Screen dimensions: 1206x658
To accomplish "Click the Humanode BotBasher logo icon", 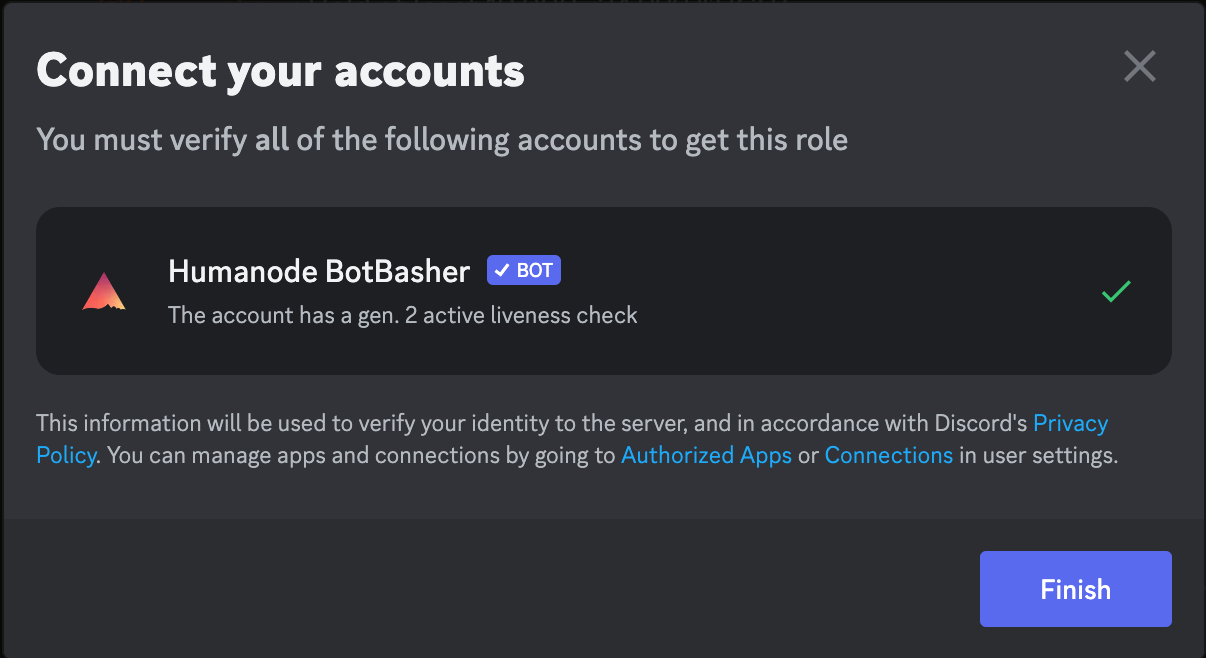I will (104, 291).
